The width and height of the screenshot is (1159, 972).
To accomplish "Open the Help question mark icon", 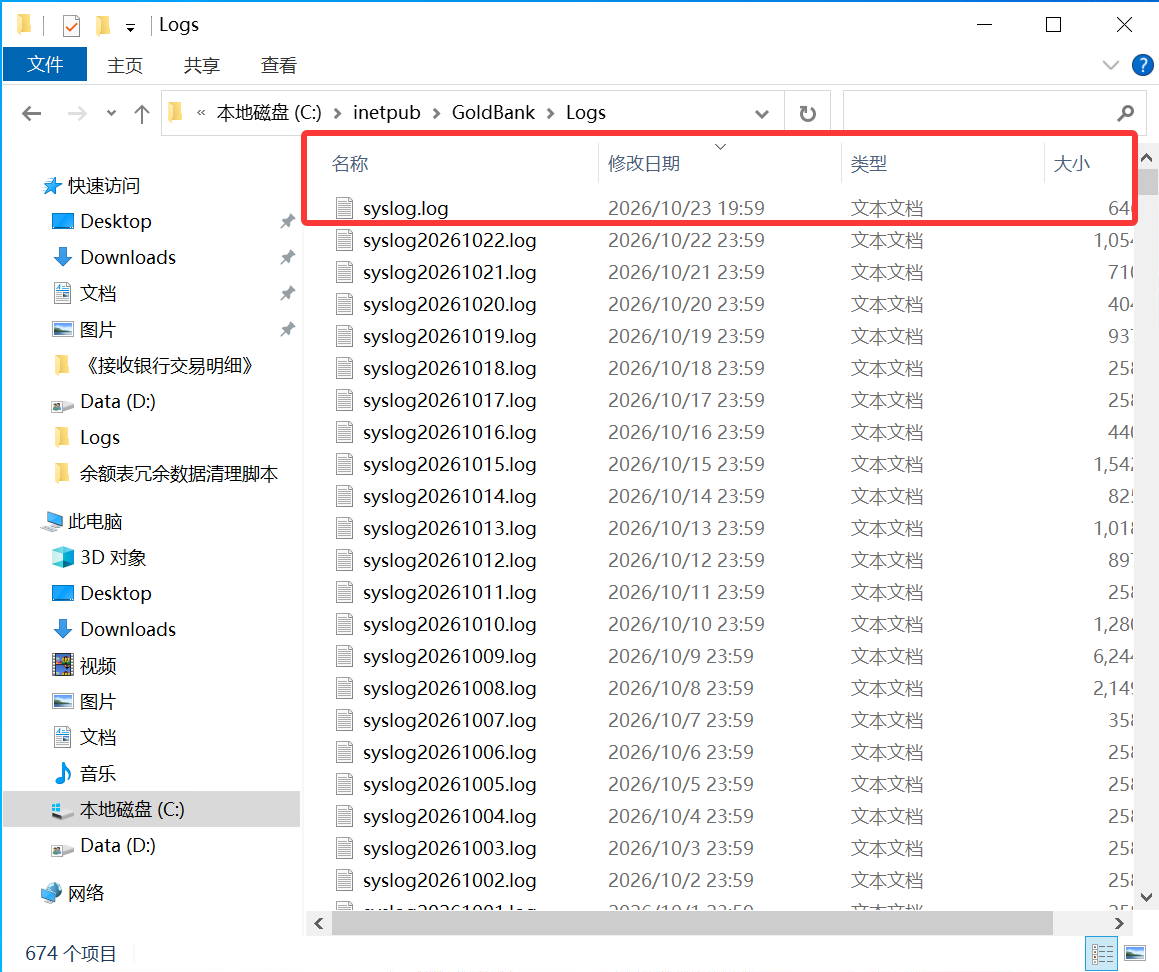I will click(x=1143, y=65).
